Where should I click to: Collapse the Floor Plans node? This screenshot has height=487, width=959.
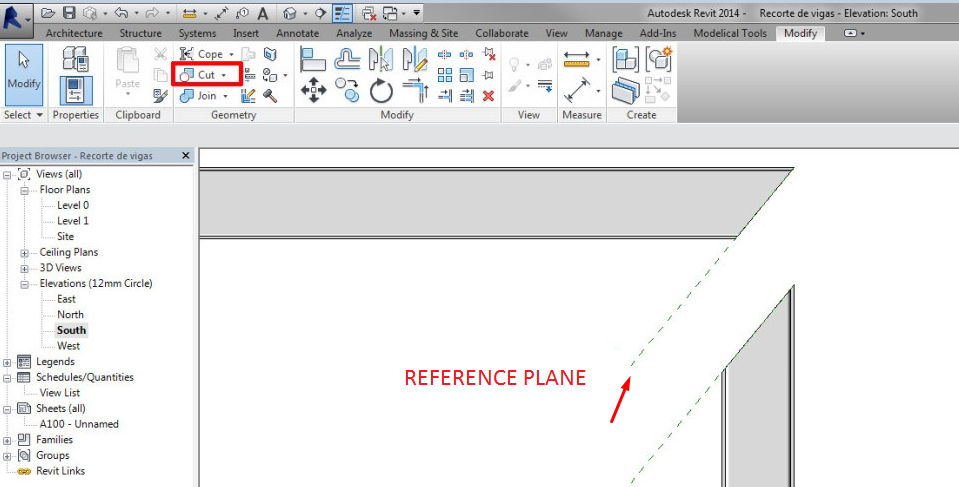point(24,190)
